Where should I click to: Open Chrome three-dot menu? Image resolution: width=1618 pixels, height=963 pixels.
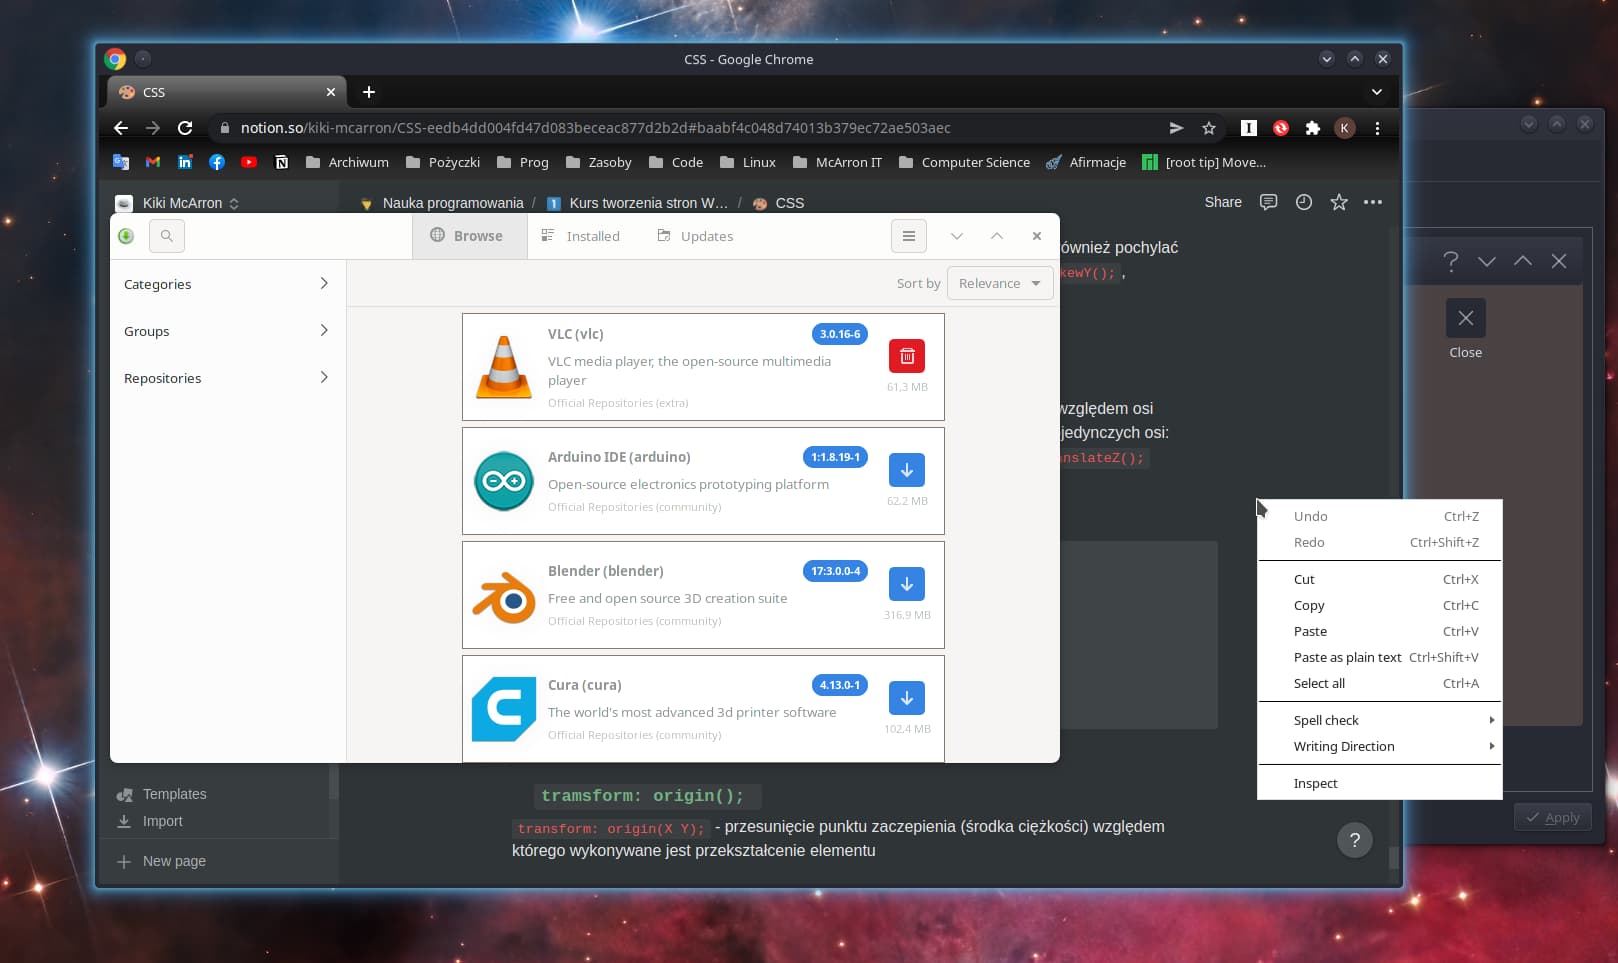(x=1378, y=128)
